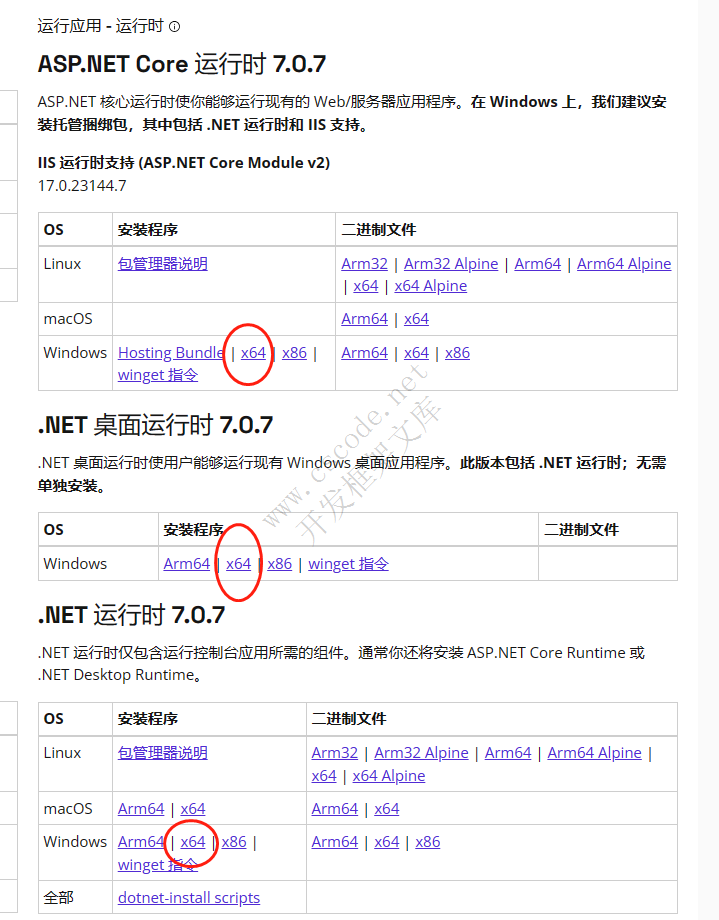The width and height of the screenshot is (719, 920).
Task: Open Linux 包管理器说明 link in ASP.NET Core table
Action: pyautogui.click(x=163, y=264)
